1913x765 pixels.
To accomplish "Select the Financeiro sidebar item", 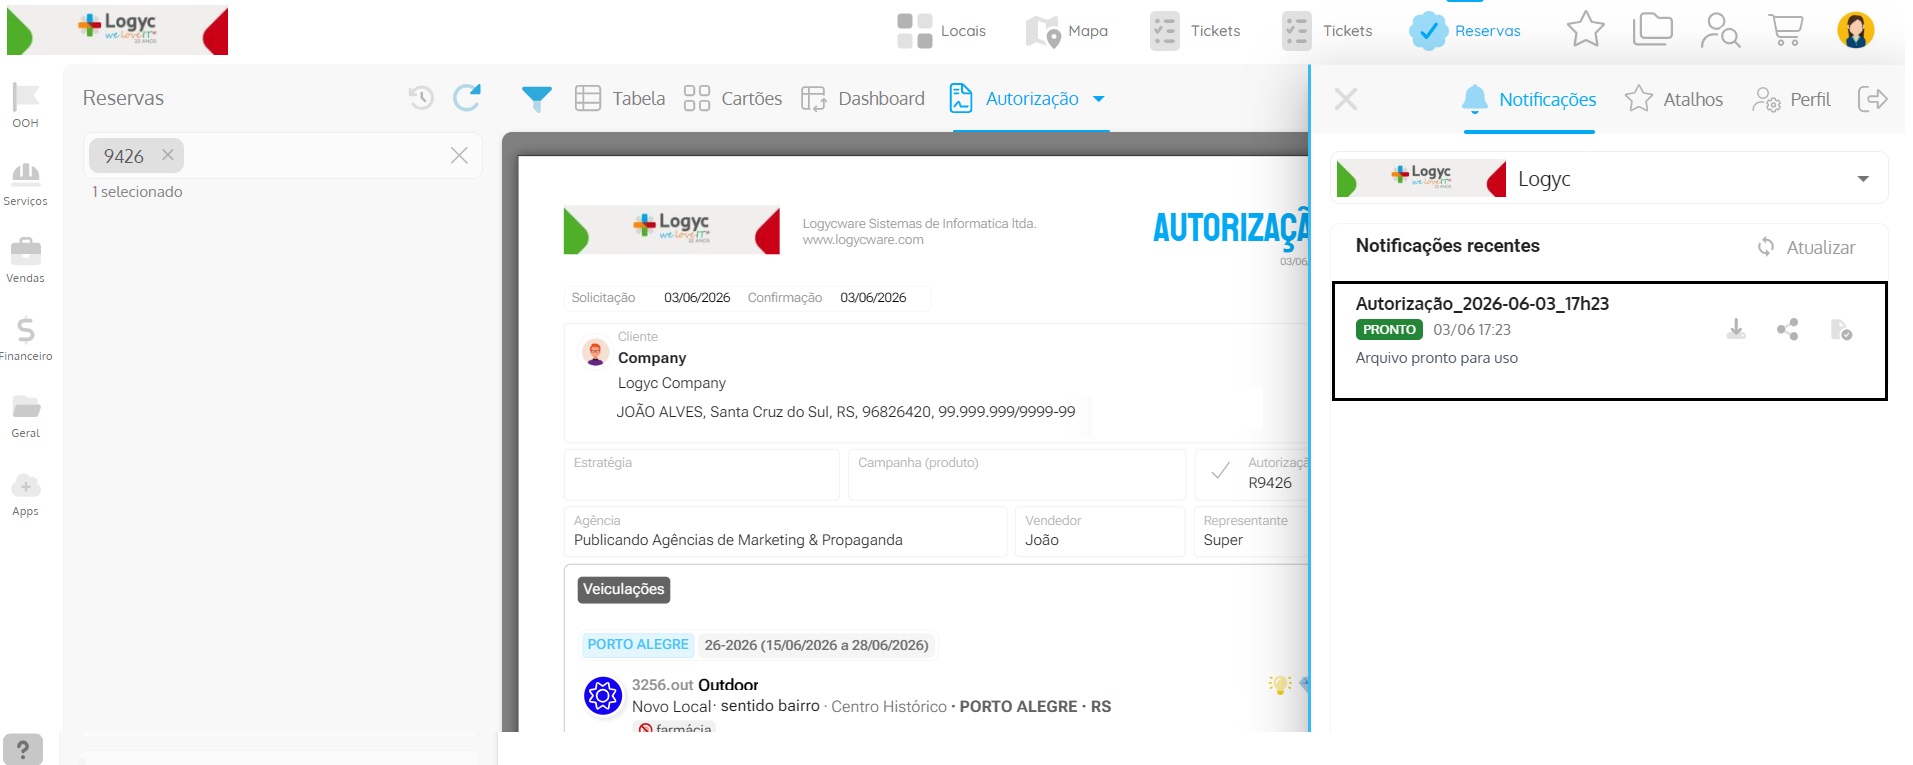I will [x=26, y=339].
